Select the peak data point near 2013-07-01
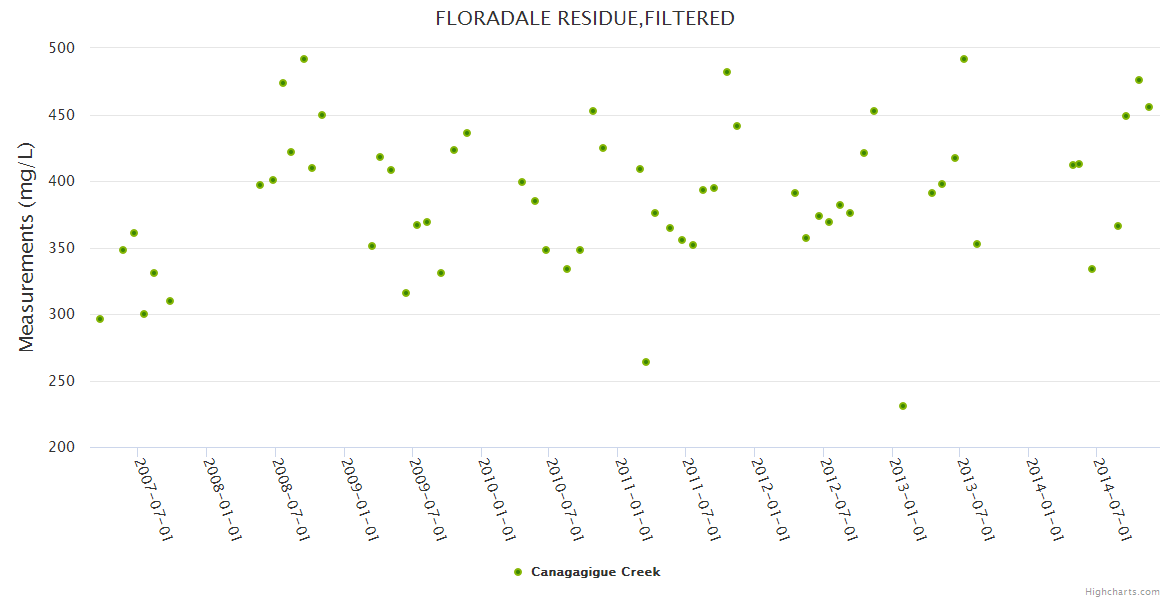 (964, 59)
